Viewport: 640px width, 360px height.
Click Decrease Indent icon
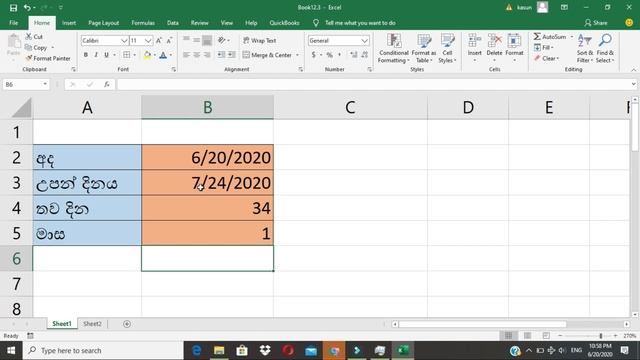[x=221, y=55]
